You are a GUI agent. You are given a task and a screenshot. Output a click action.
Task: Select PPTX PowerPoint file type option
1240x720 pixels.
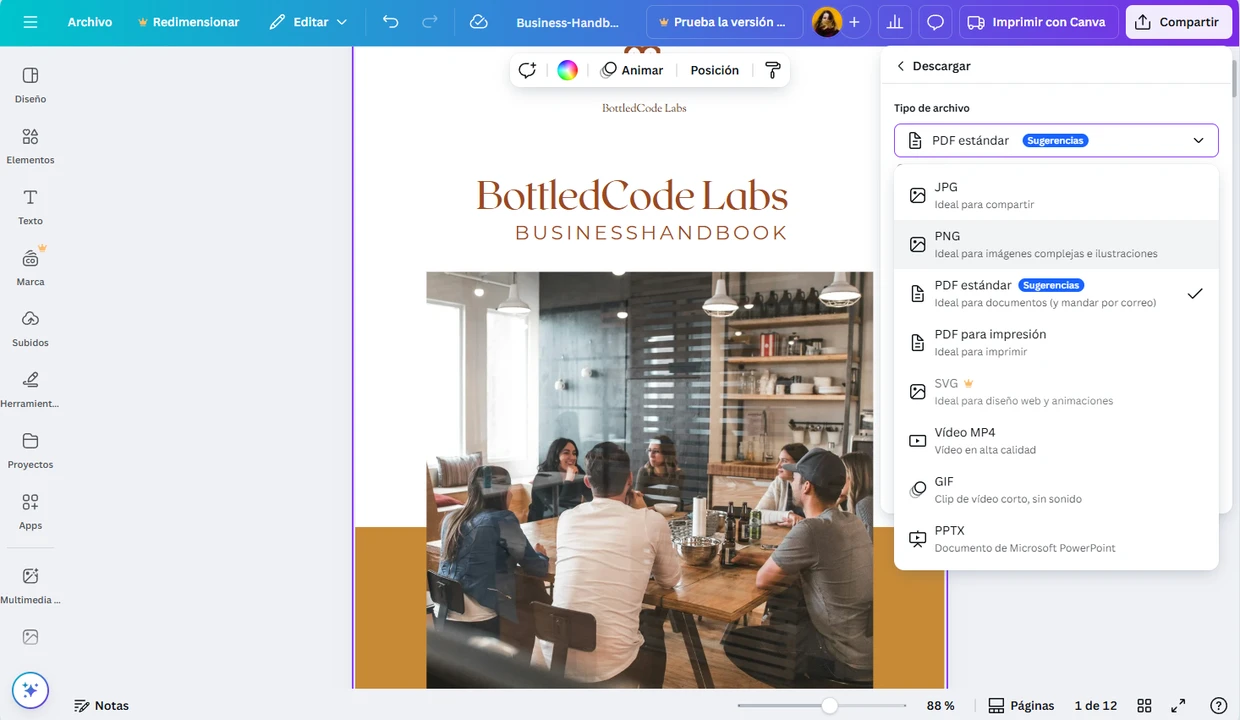click(1056, 538)
